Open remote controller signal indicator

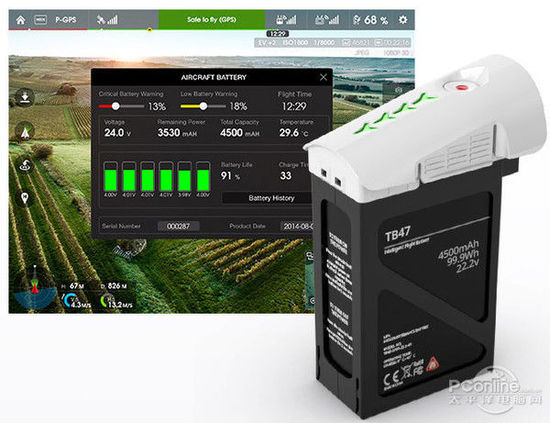[x=286, y=20]
